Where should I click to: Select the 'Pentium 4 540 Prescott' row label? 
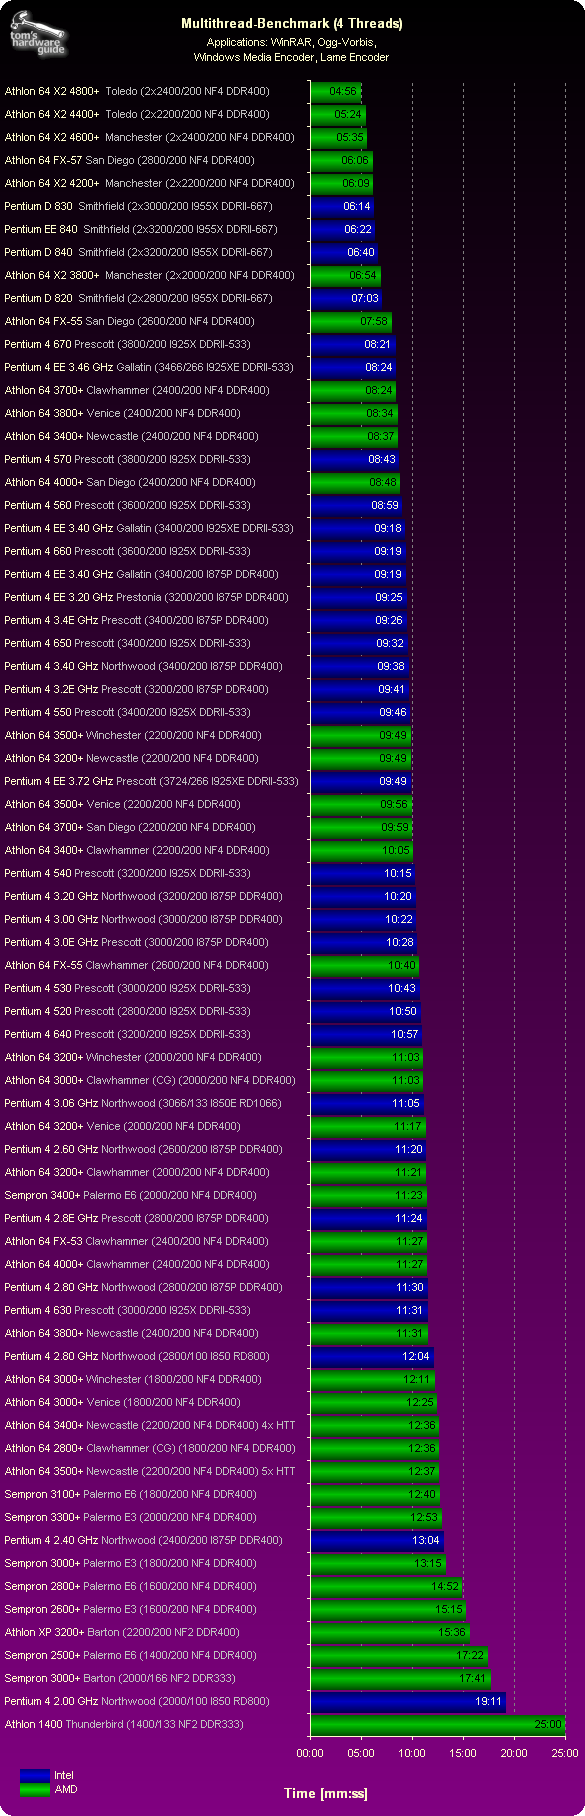click(x=128, y=873)
